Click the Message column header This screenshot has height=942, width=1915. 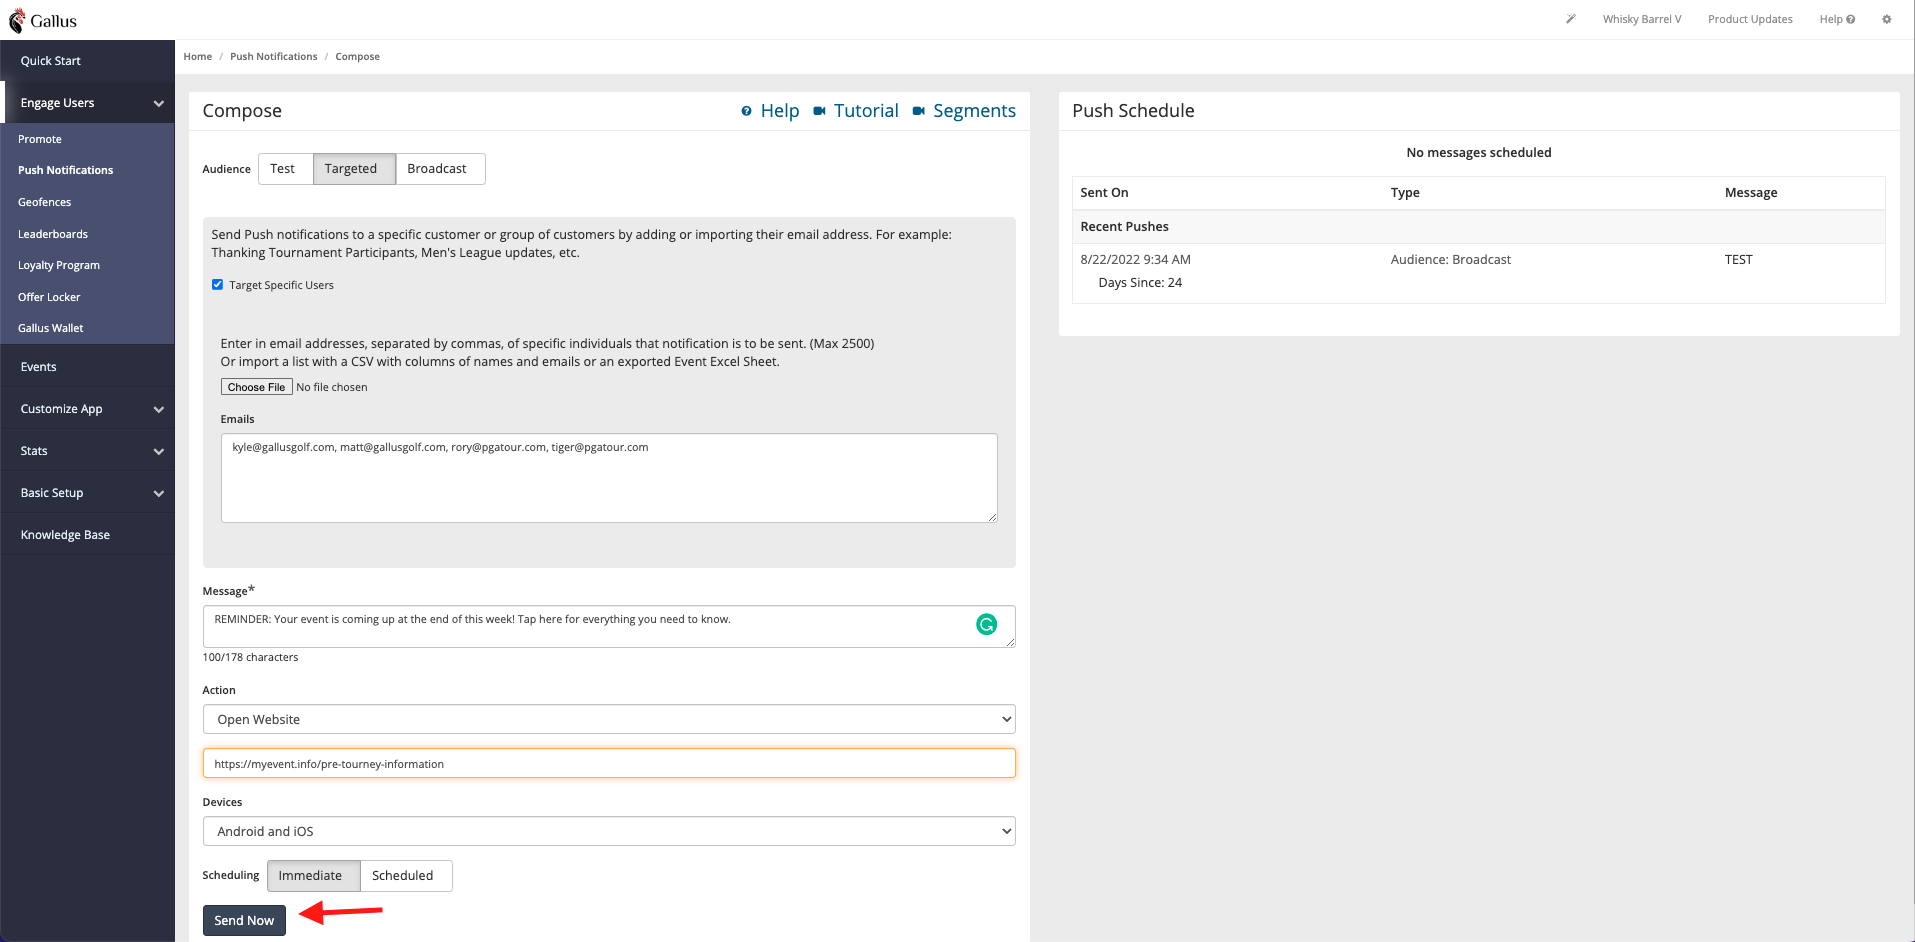tap(1751, 193)
